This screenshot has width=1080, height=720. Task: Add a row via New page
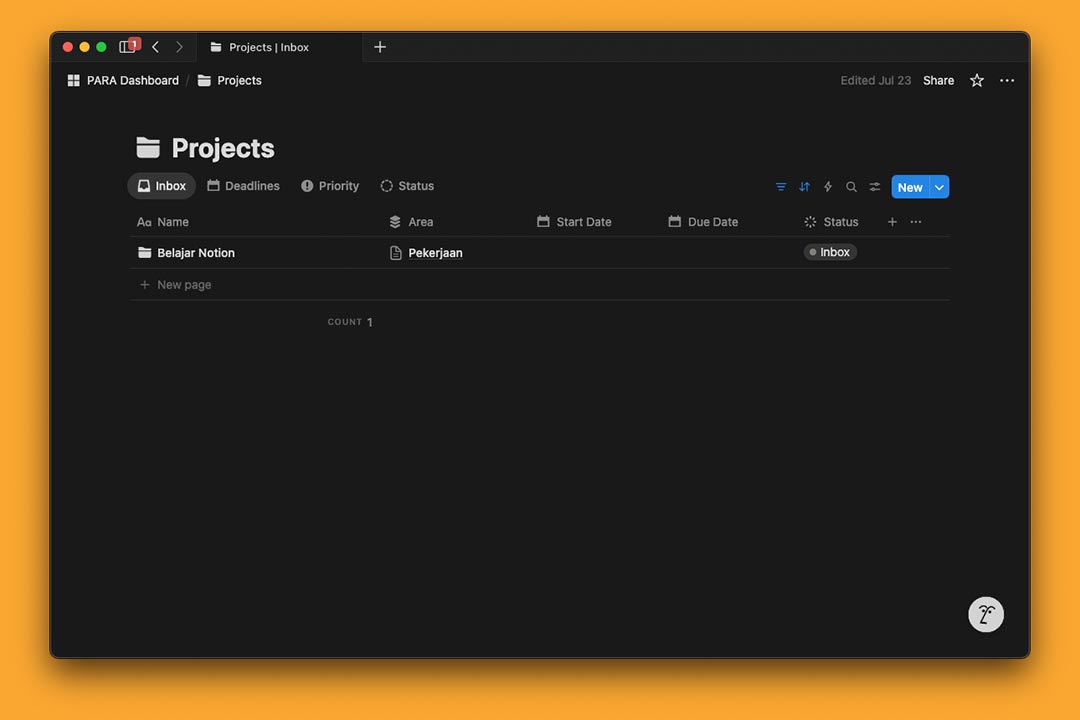pos(175,285)
